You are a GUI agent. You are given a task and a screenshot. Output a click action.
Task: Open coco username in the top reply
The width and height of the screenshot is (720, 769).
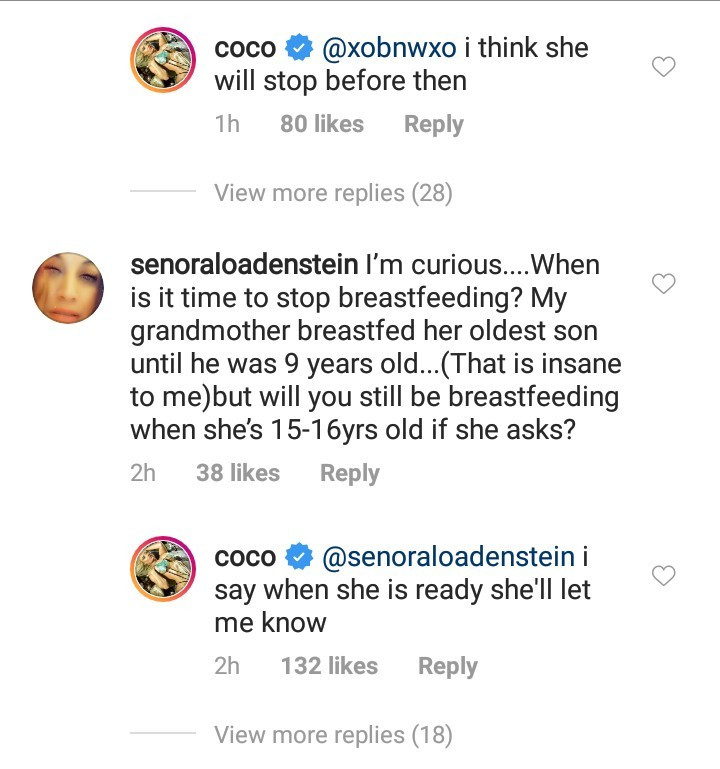point(245,48)
